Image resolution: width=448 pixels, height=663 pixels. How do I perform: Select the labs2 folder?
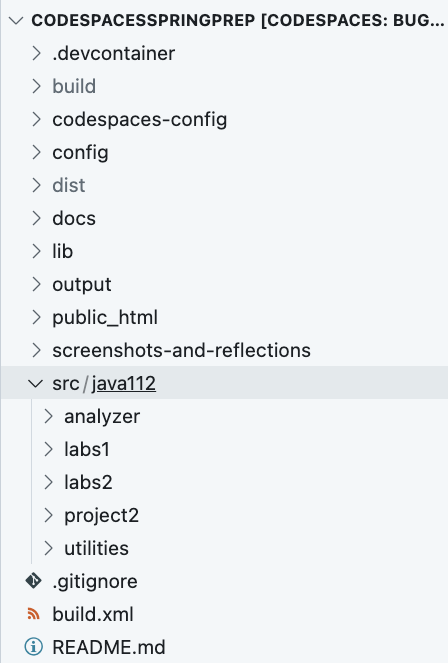(x=224, y=482)
